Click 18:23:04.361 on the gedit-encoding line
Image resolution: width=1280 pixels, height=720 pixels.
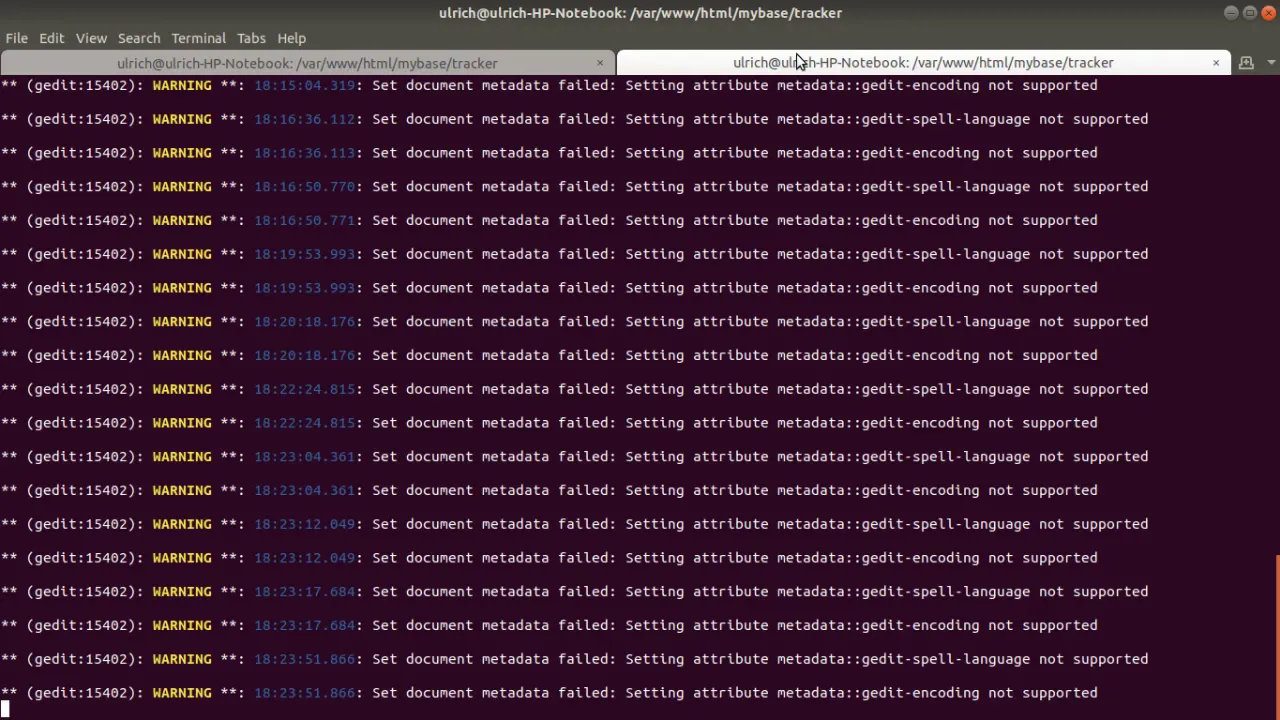tap(305, 490)
